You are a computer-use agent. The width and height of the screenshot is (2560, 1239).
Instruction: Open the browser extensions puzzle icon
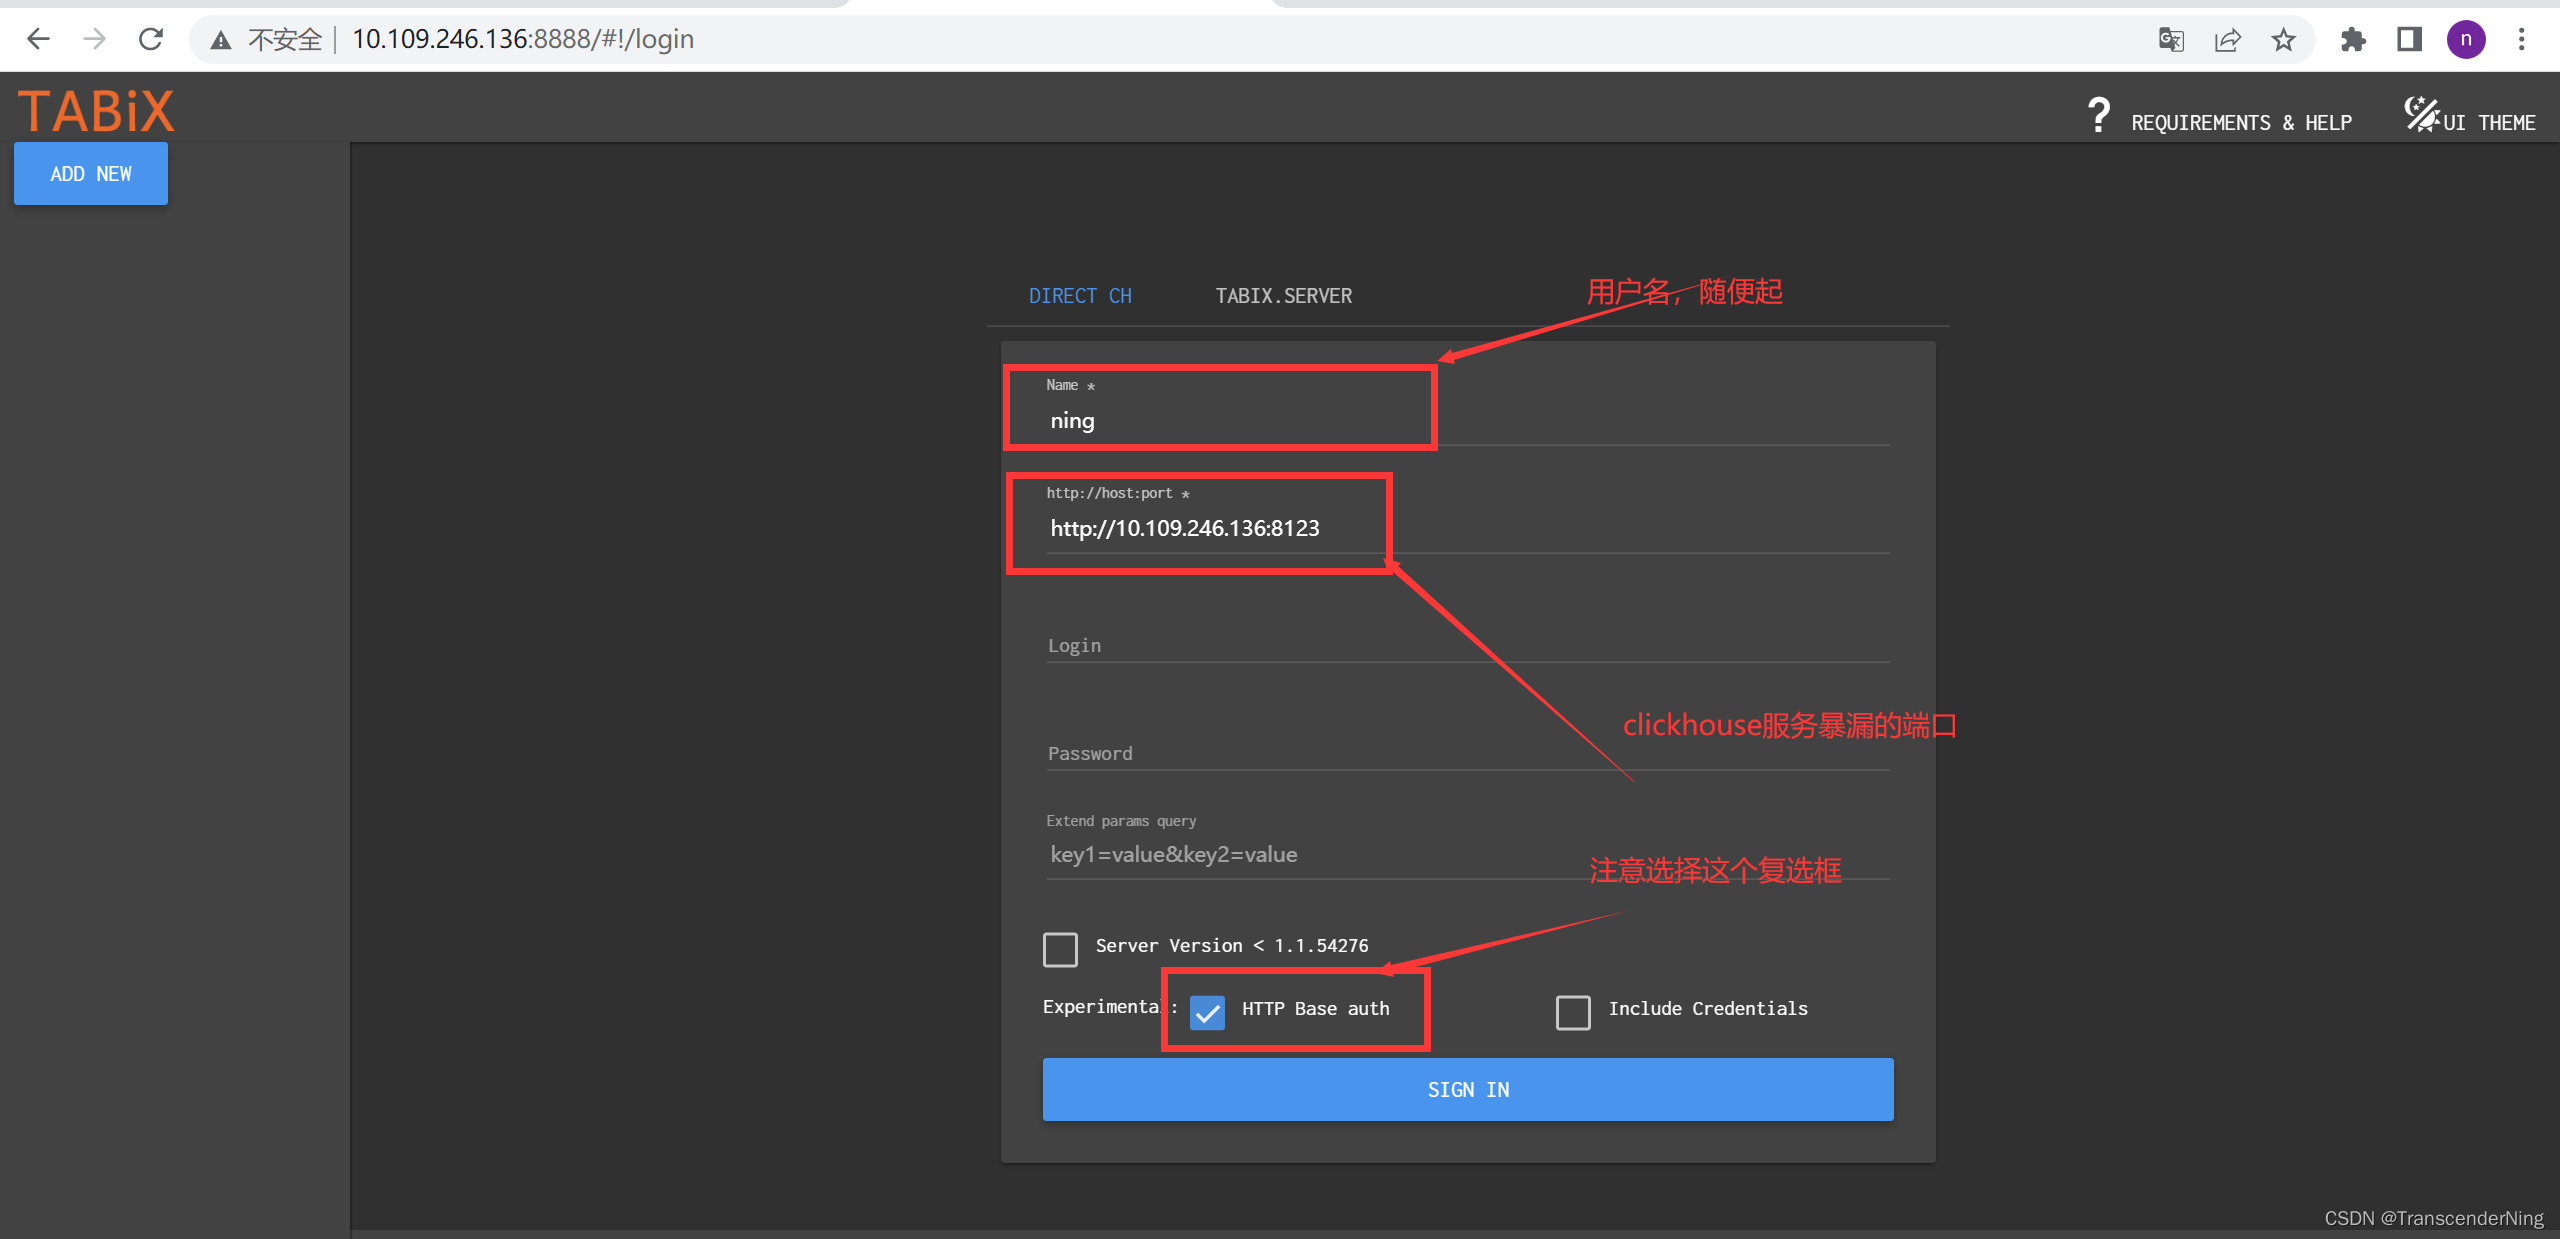pyautogui.click(x=2353, y=39)
